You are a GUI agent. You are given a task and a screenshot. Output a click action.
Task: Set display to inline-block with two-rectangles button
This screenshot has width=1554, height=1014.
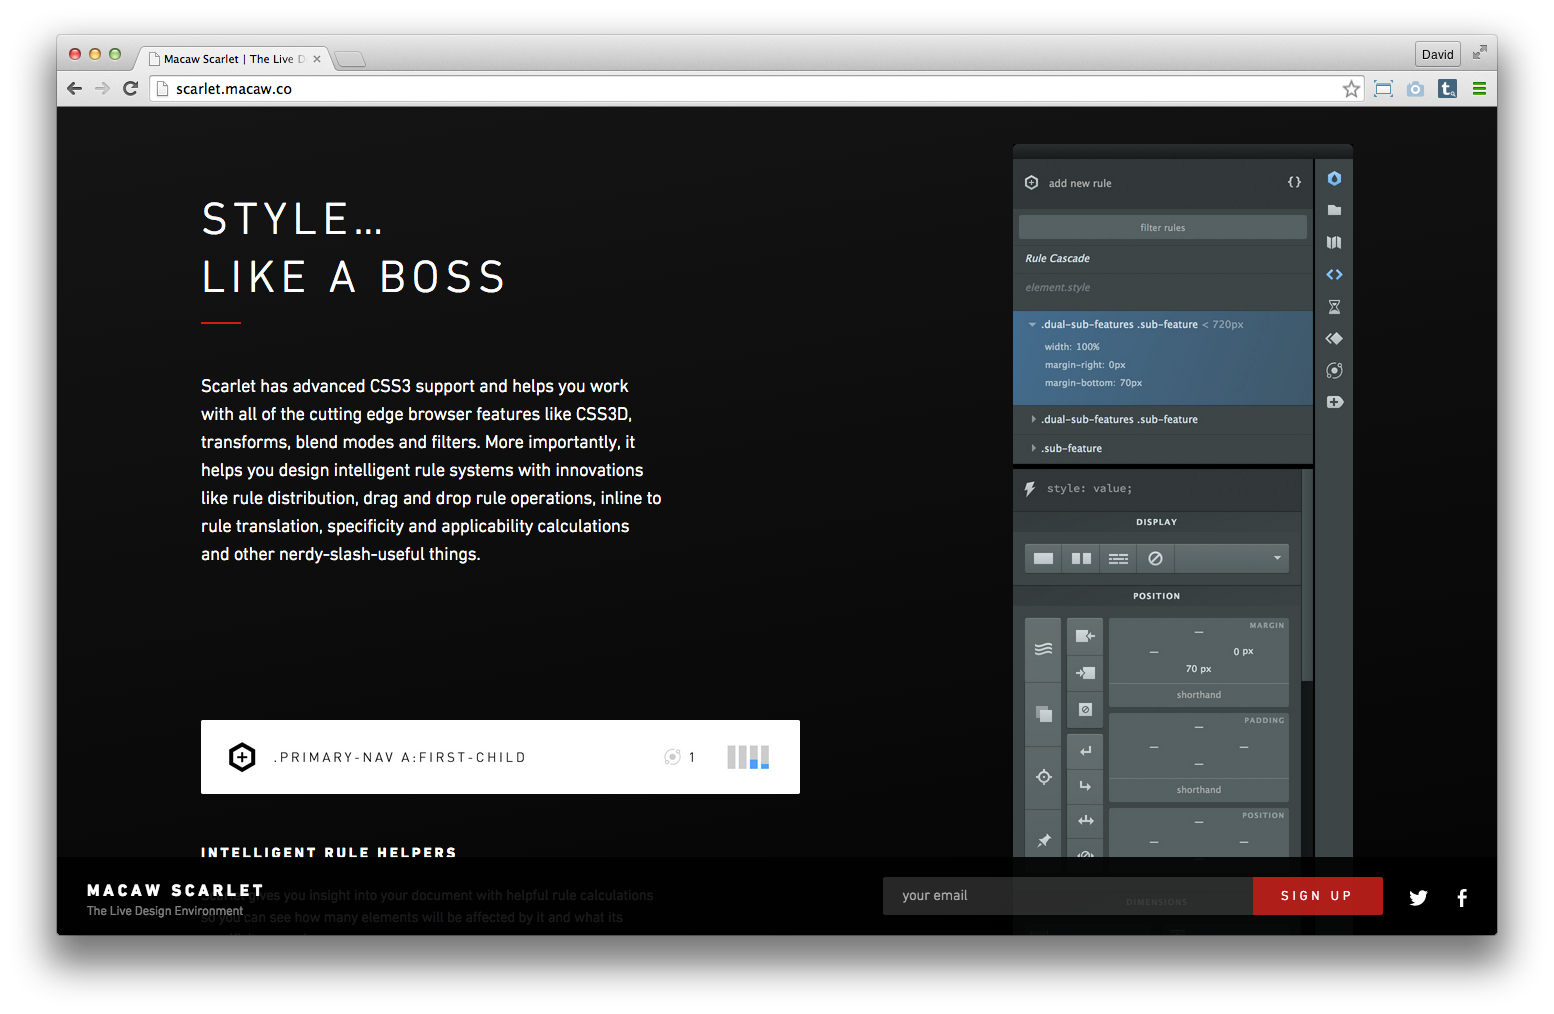1081,558
